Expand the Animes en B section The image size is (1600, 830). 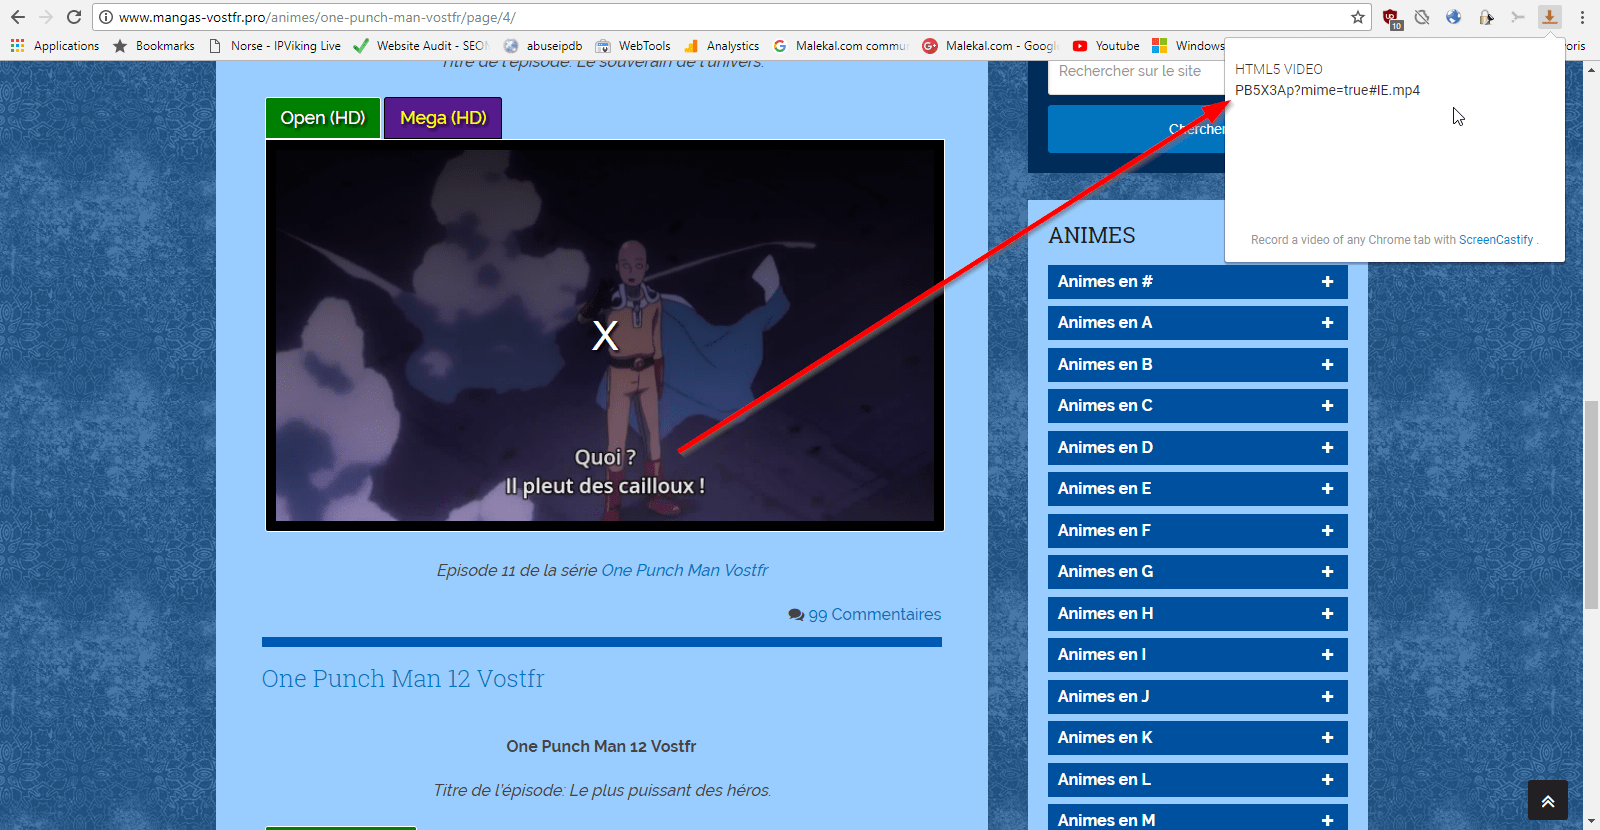[1198, 365]
